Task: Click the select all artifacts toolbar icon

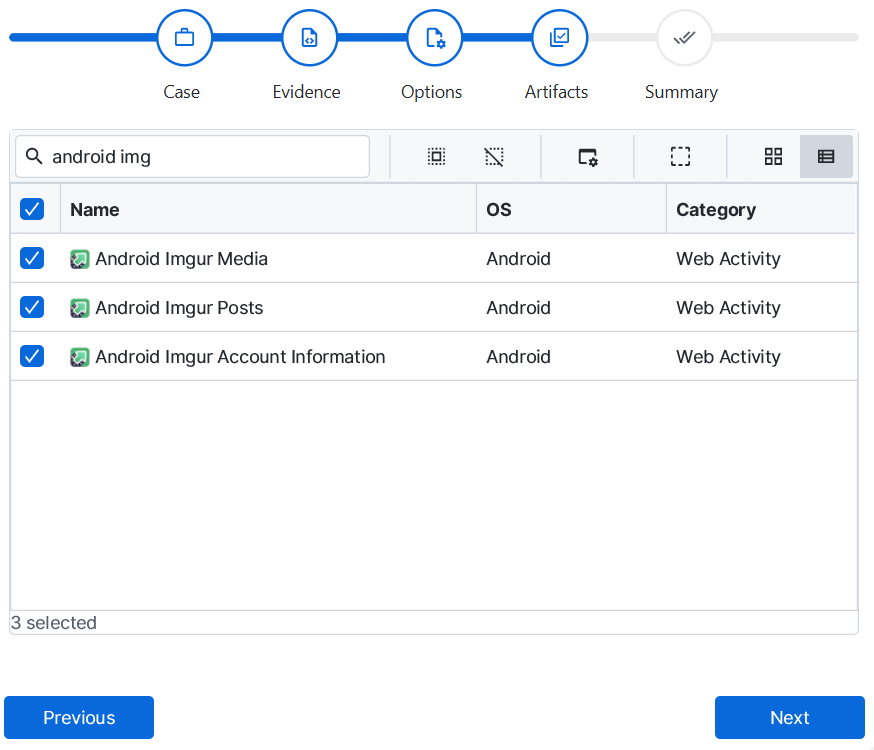Action: tap(436, 156)
